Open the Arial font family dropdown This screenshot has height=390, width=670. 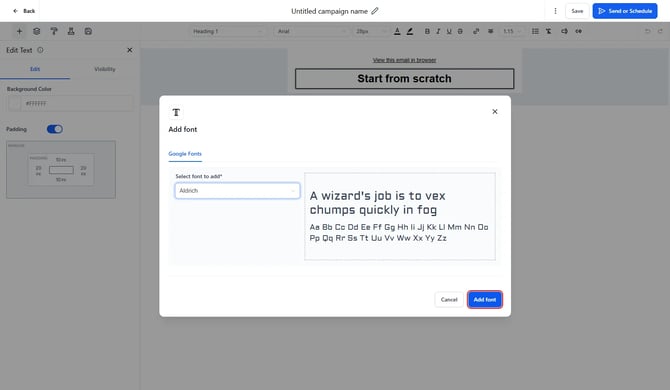pyautogui.click(x=311, y=31)
